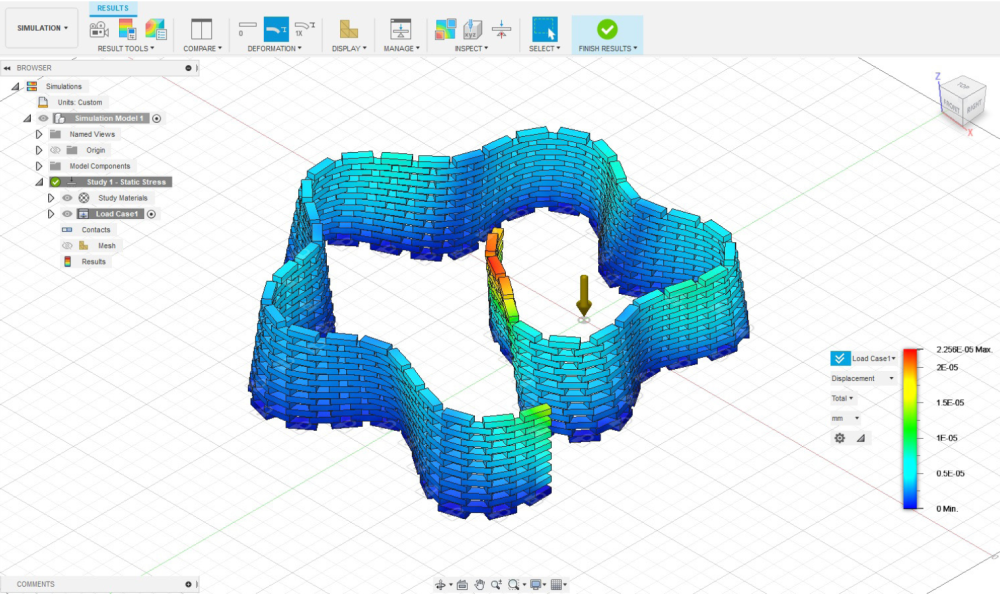Expand the Study Materials node
Image resolution: width=1000 pixels, height=596 pixels.
pos(51,198)
